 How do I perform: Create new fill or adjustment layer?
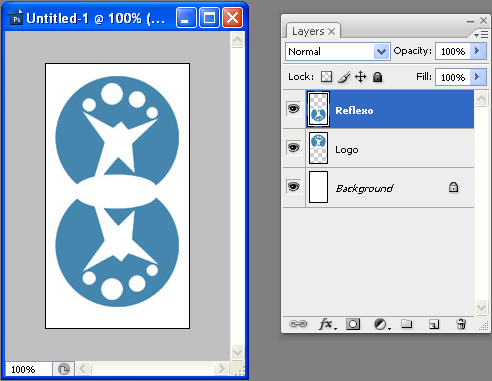(381, 324)
